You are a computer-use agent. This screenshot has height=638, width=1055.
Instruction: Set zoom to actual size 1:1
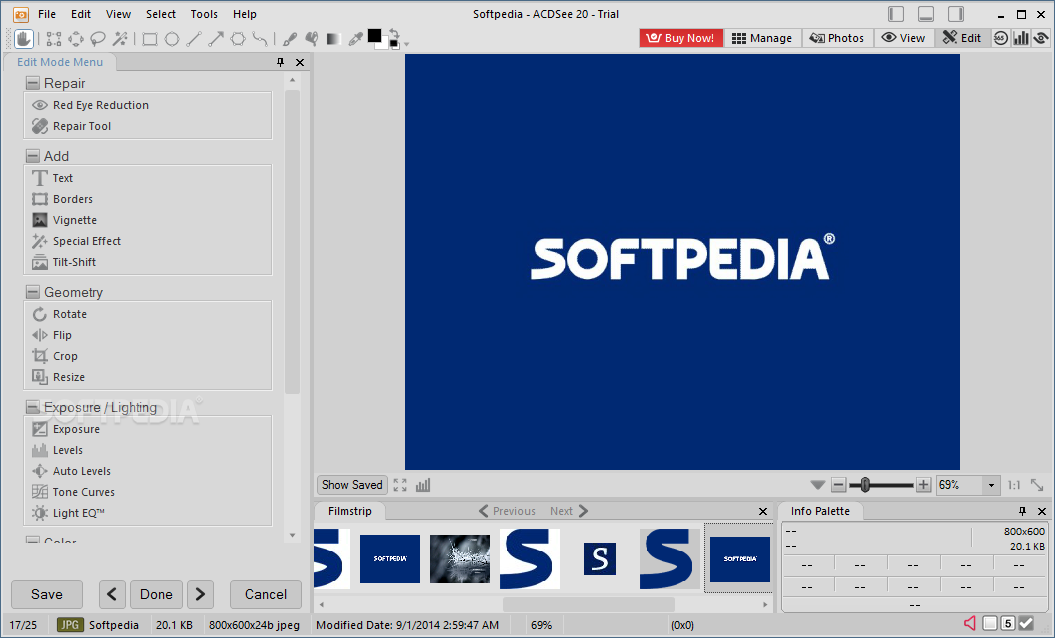pos(1014,485)
